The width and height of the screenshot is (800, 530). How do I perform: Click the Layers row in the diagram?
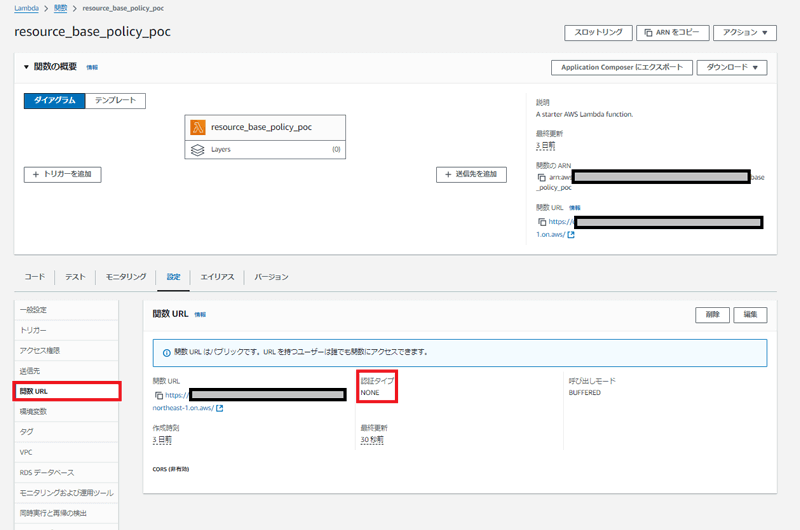(265, 150)
